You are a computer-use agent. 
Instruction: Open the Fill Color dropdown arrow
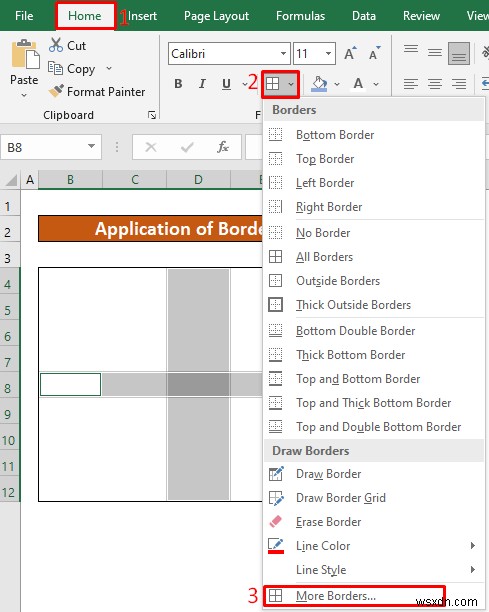coord(337,84)
